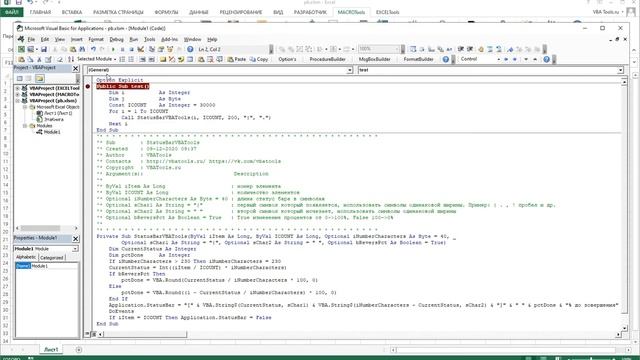
Task: Open the zoom 100% dropdown
Action: click(397, 49)
